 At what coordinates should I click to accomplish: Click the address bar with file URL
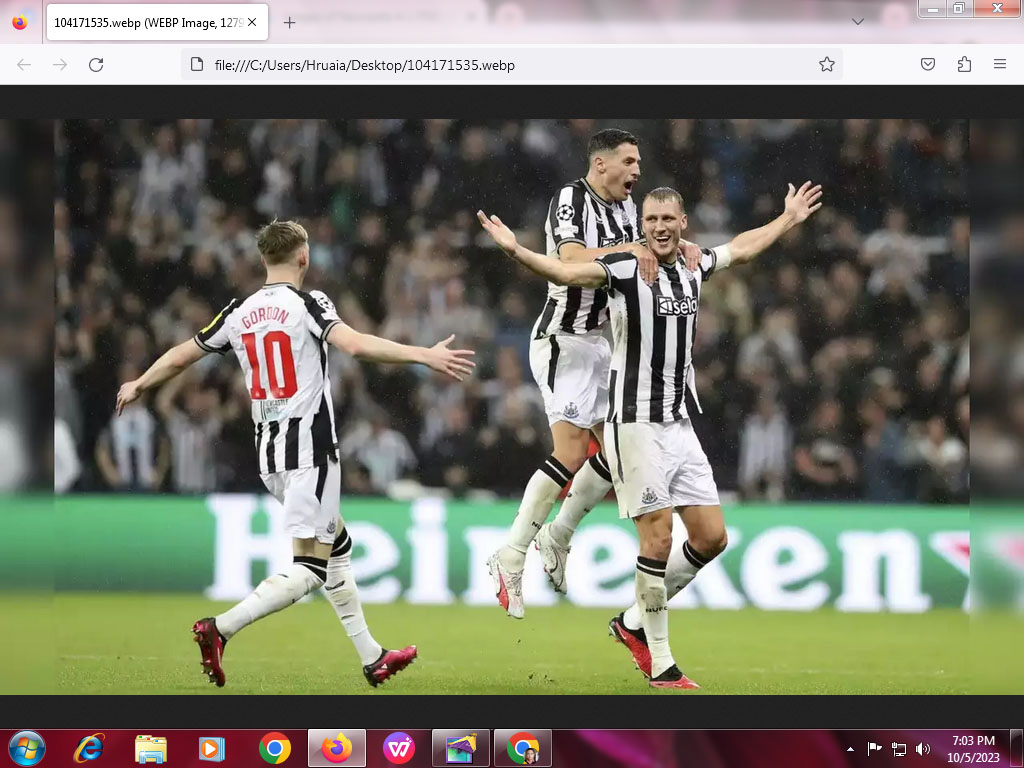click(500, 65)
